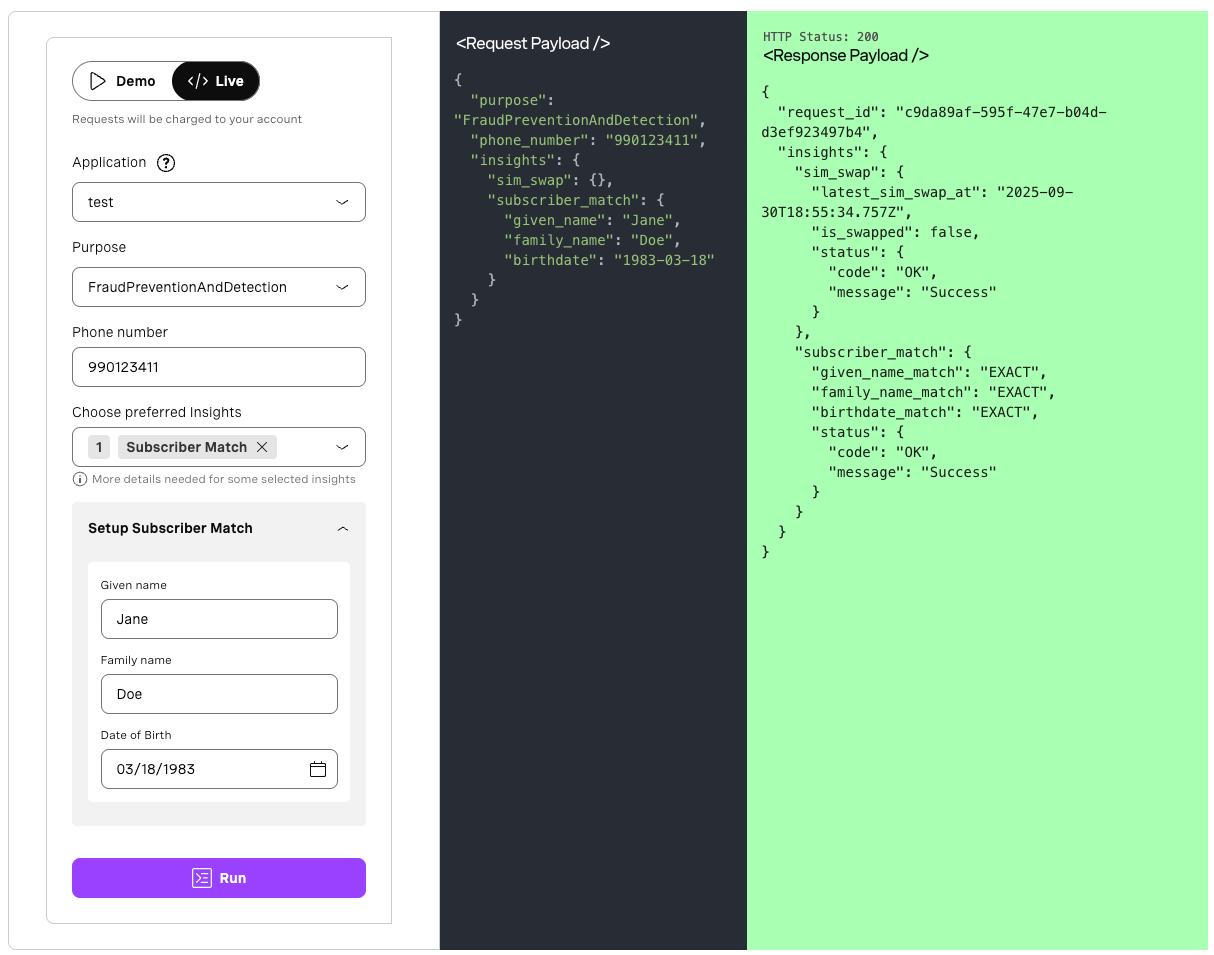Click the Run button
Screen dimensions: 1214x955
218,877
